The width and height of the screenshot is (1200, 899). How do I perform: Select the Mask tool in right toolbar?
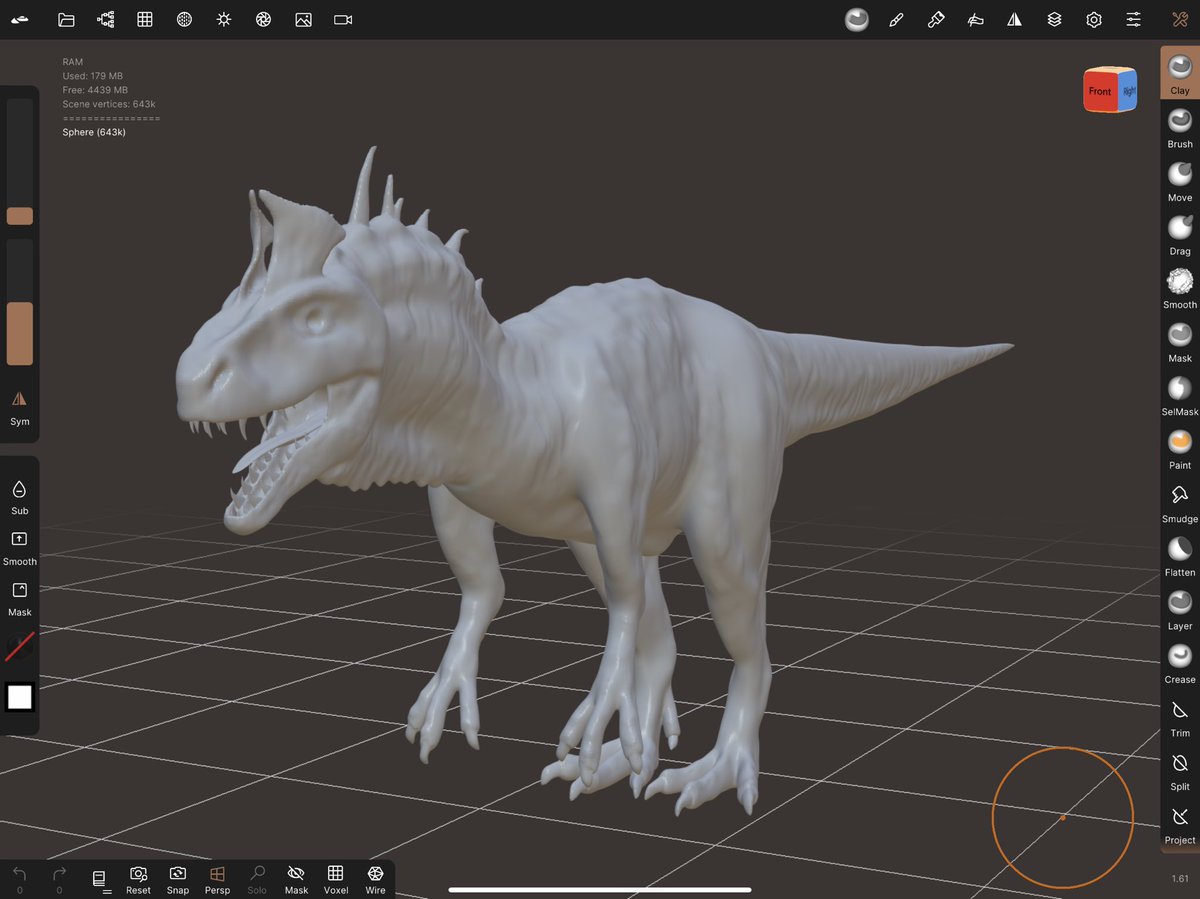pyautogui.click(x=1180, y=341)
